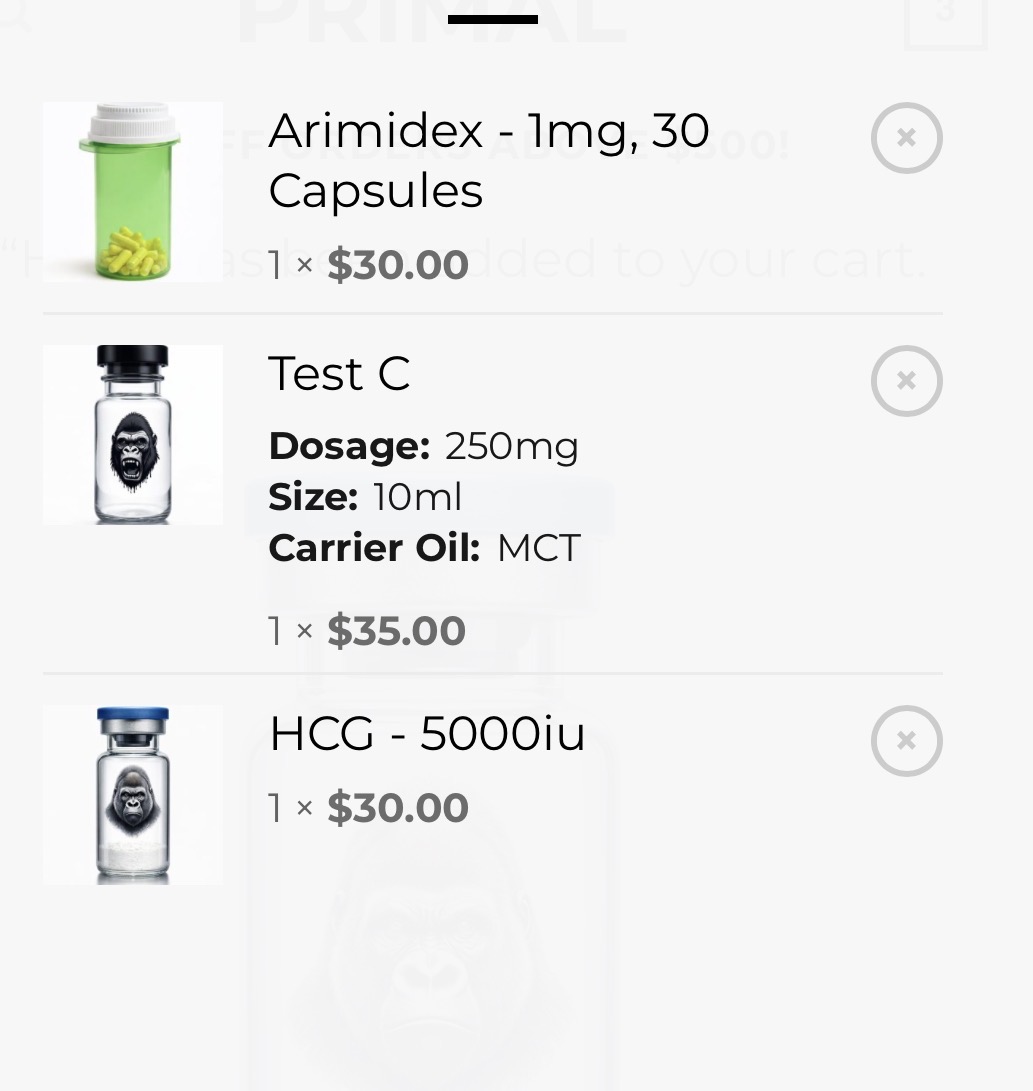This screenshot has height=1091, width=1033.
Task: Remove Test C from the cart
Action: pyautogui.click(x=906, y=381)
